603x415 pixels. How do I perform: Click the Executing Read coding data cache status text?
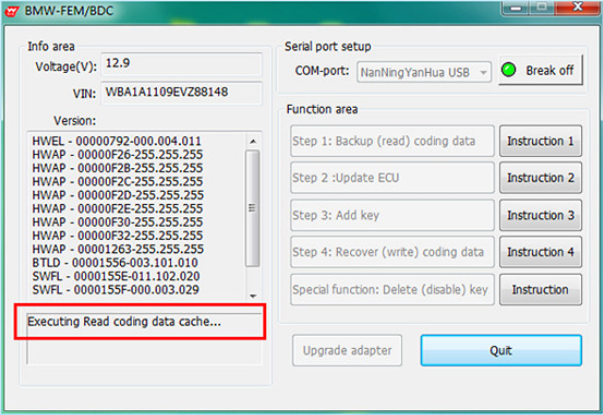[124, 322]
